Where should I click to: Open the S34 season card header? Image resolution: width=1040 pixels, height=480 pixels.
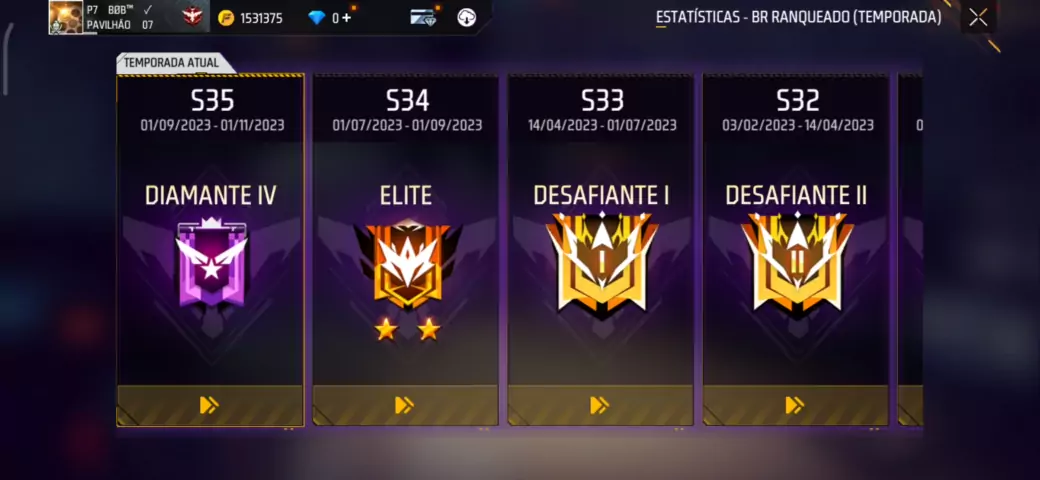point(407,110)
